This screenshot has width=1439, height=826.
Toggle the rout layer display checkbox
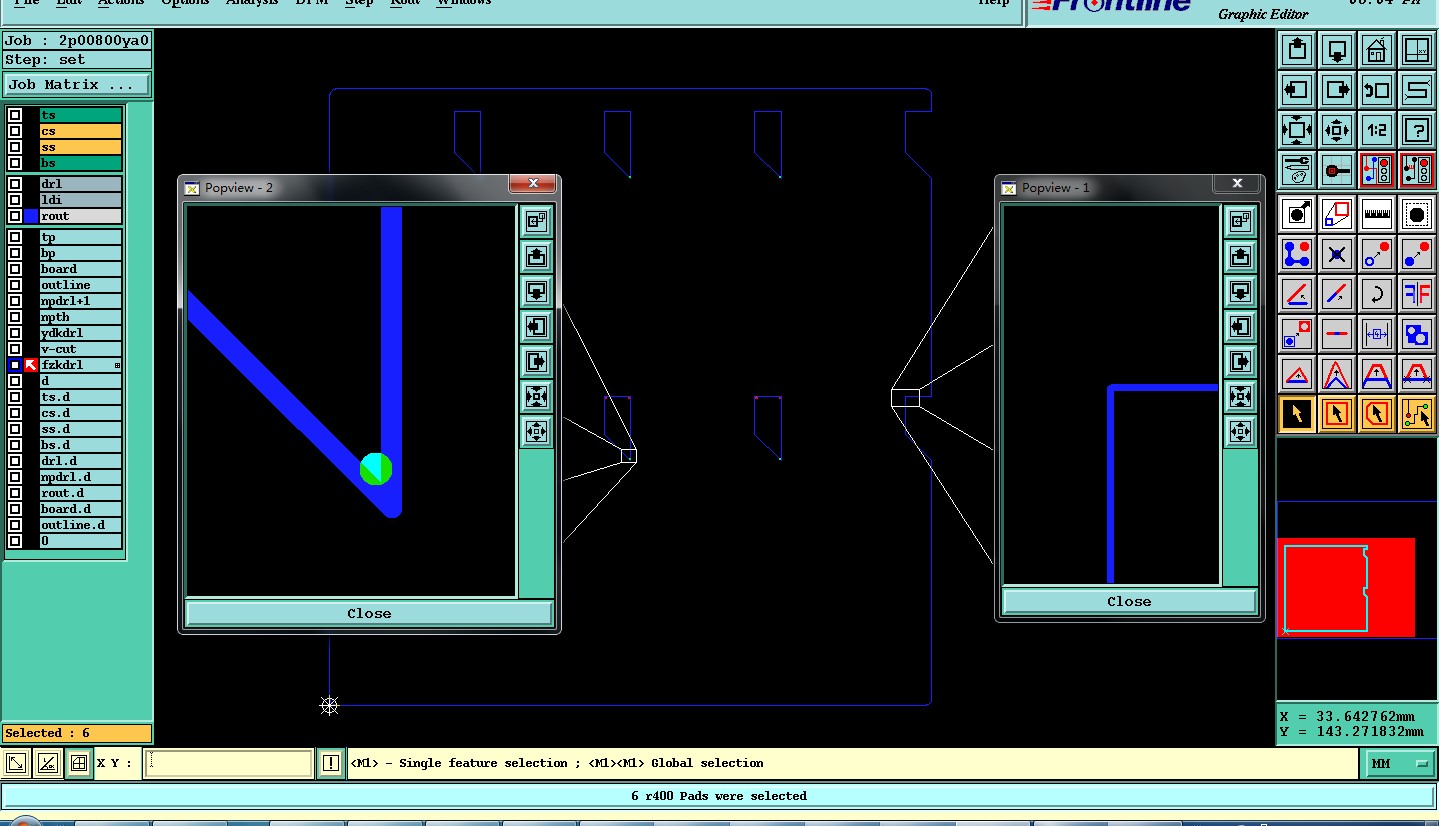(15, 216)
